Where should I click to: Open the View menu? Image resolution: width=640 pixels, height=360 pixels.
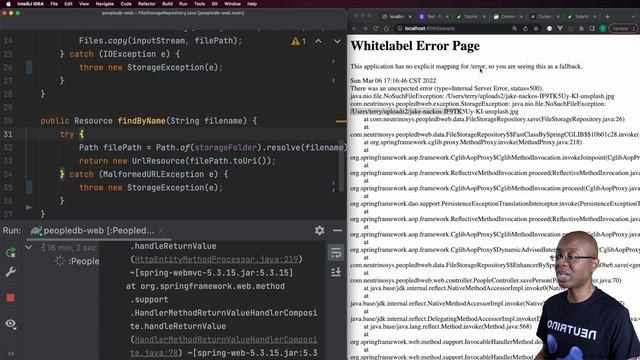84,4
